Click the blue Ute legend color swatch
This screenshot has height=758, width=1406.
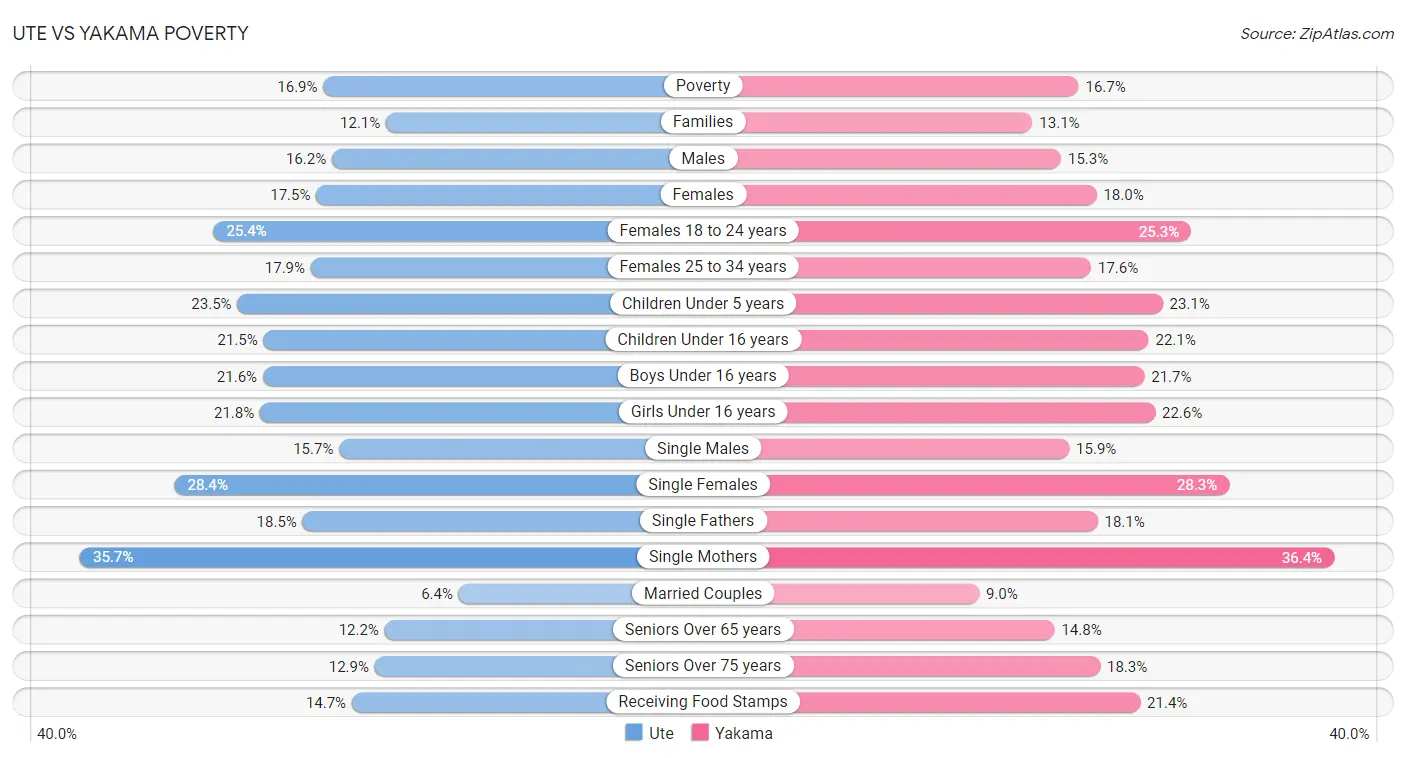click(634, 733)
